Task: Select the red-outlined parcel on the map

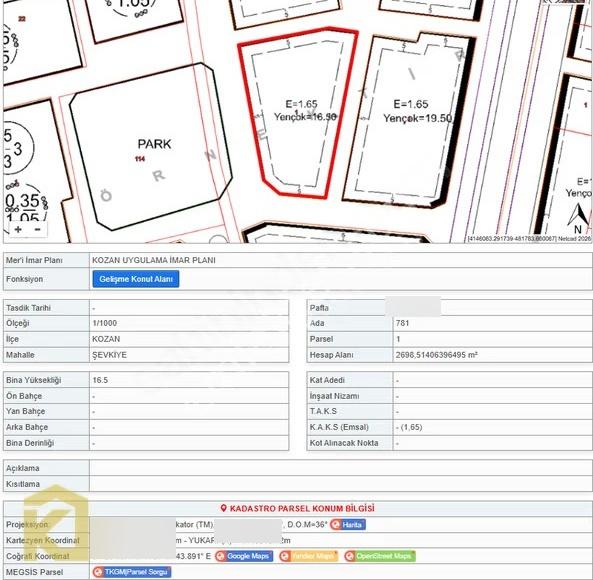Action: 299,113
